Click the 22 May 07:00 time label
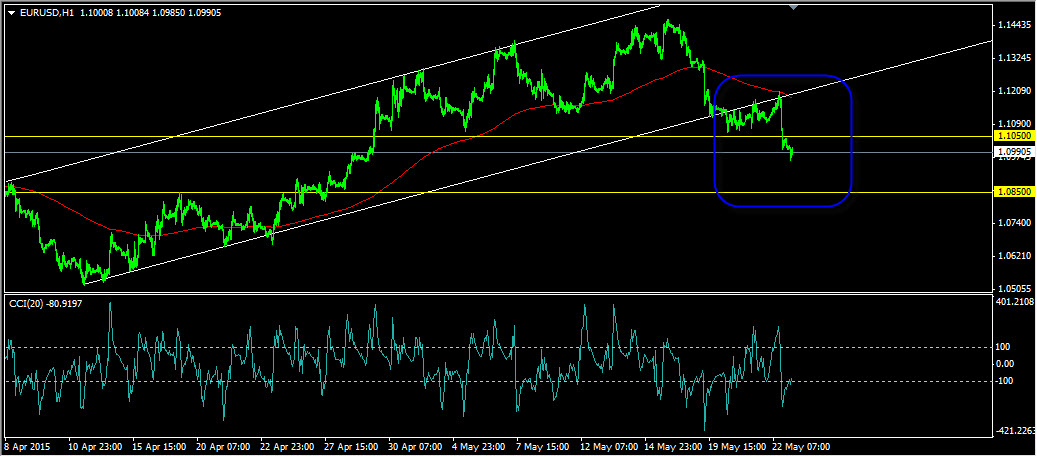1037x457 pixels. pos(801,446)
